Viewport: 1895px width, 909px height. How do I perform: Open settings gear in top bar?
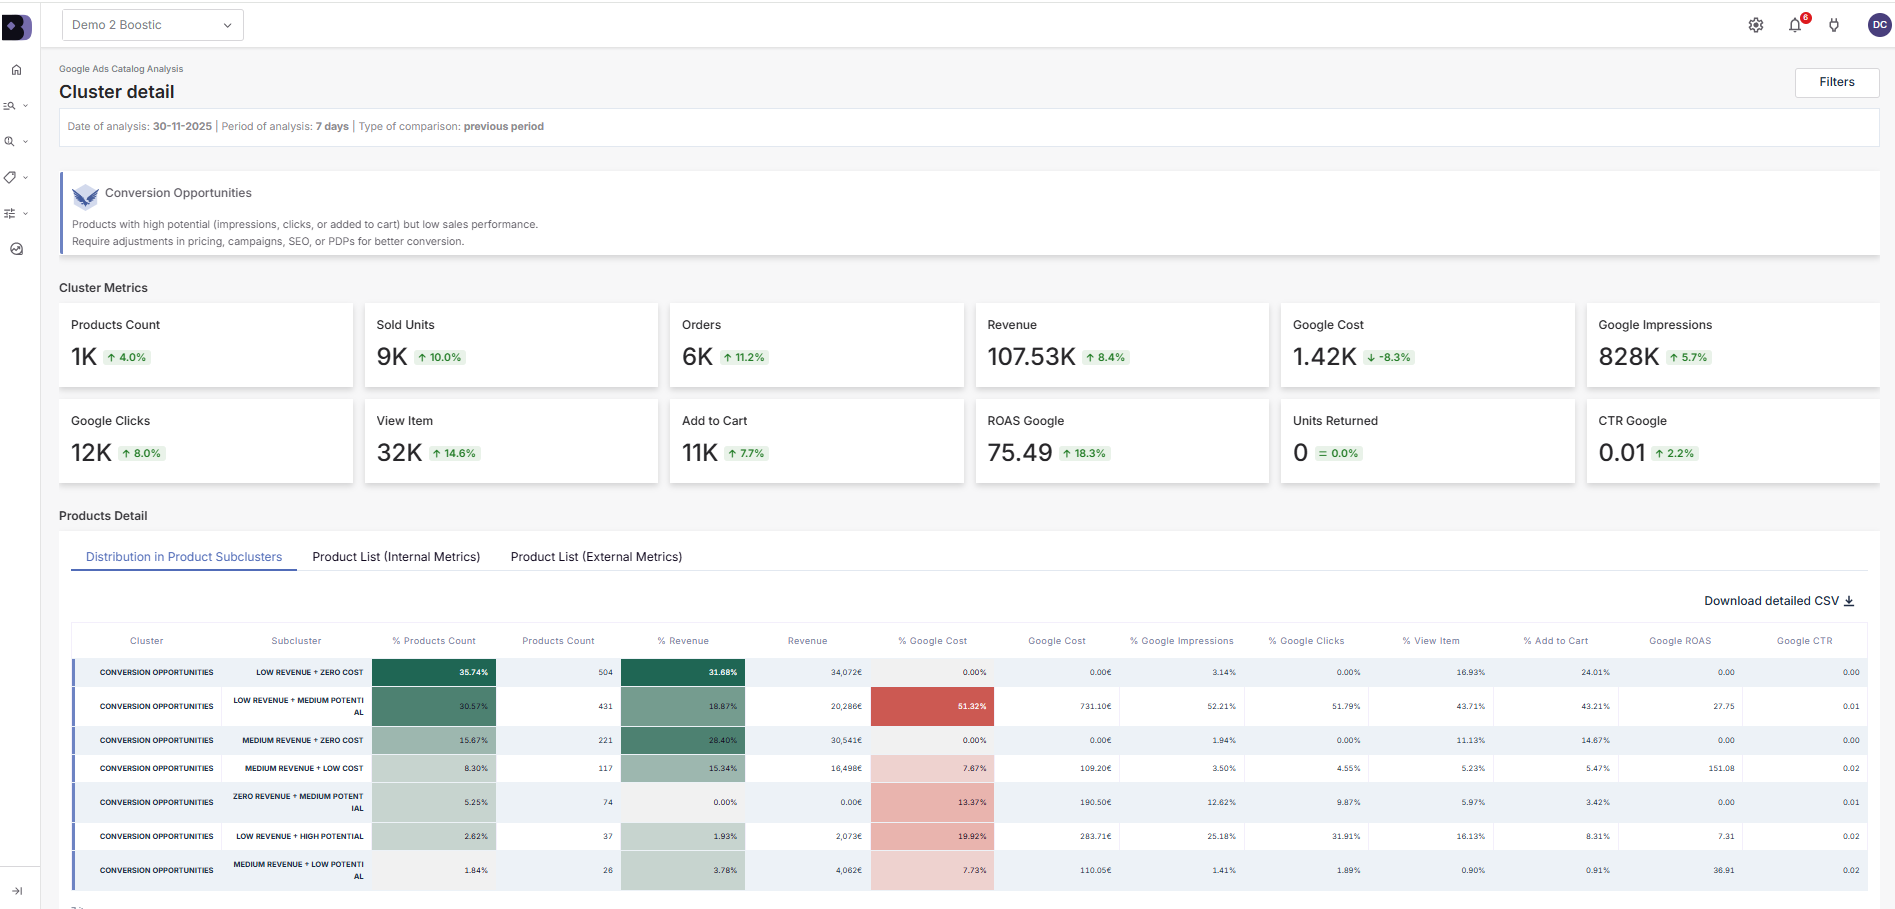click(1755, 25)
